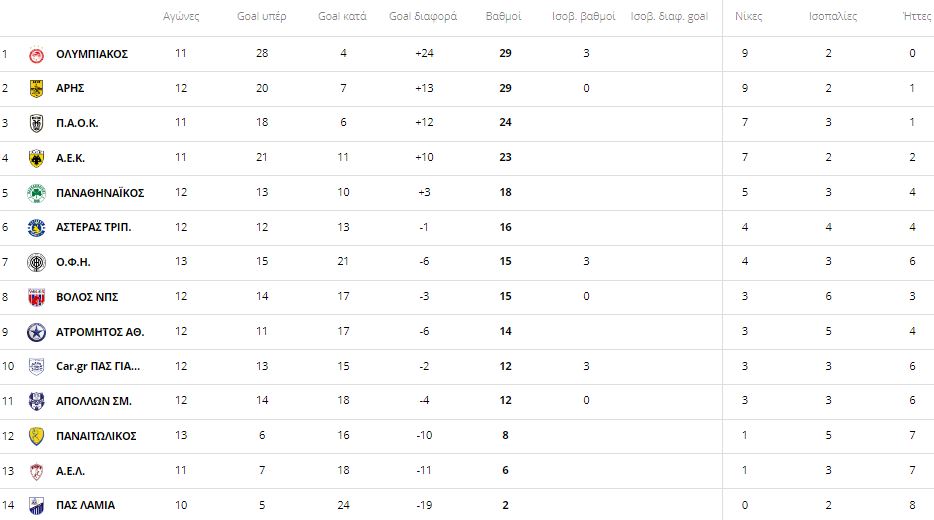
Task: Open the ΑΠΟΛΛΩΝ ΣΜ. team name
Action: 94,401
